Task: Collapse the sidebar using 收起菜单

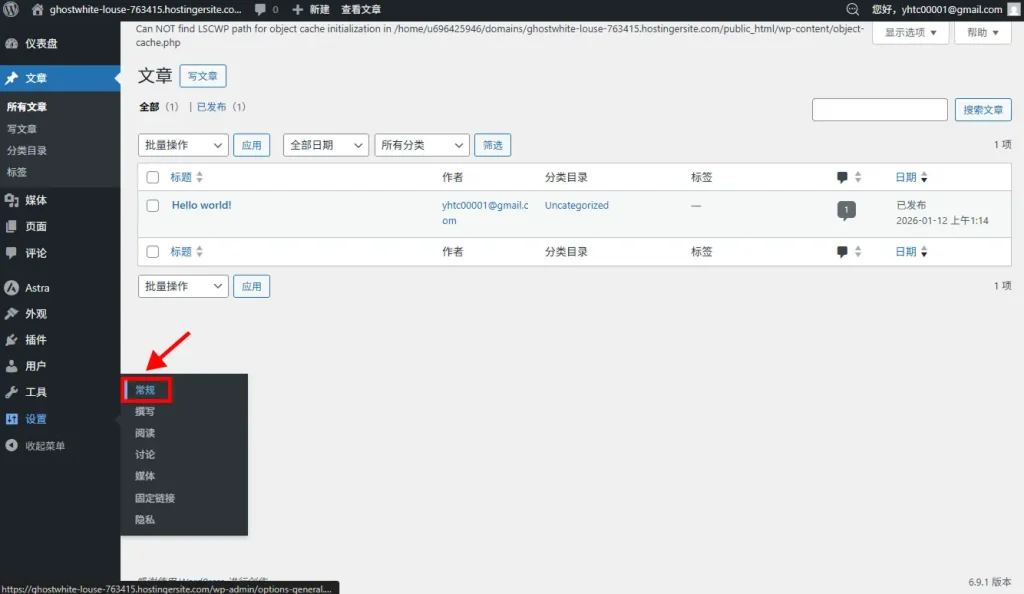Action: (43, 445)
